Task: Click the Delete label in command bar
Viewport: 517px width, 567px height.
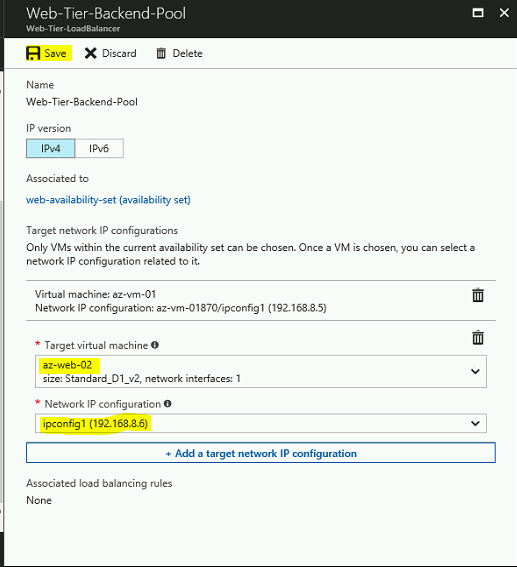Action: [x=187, y=54]
